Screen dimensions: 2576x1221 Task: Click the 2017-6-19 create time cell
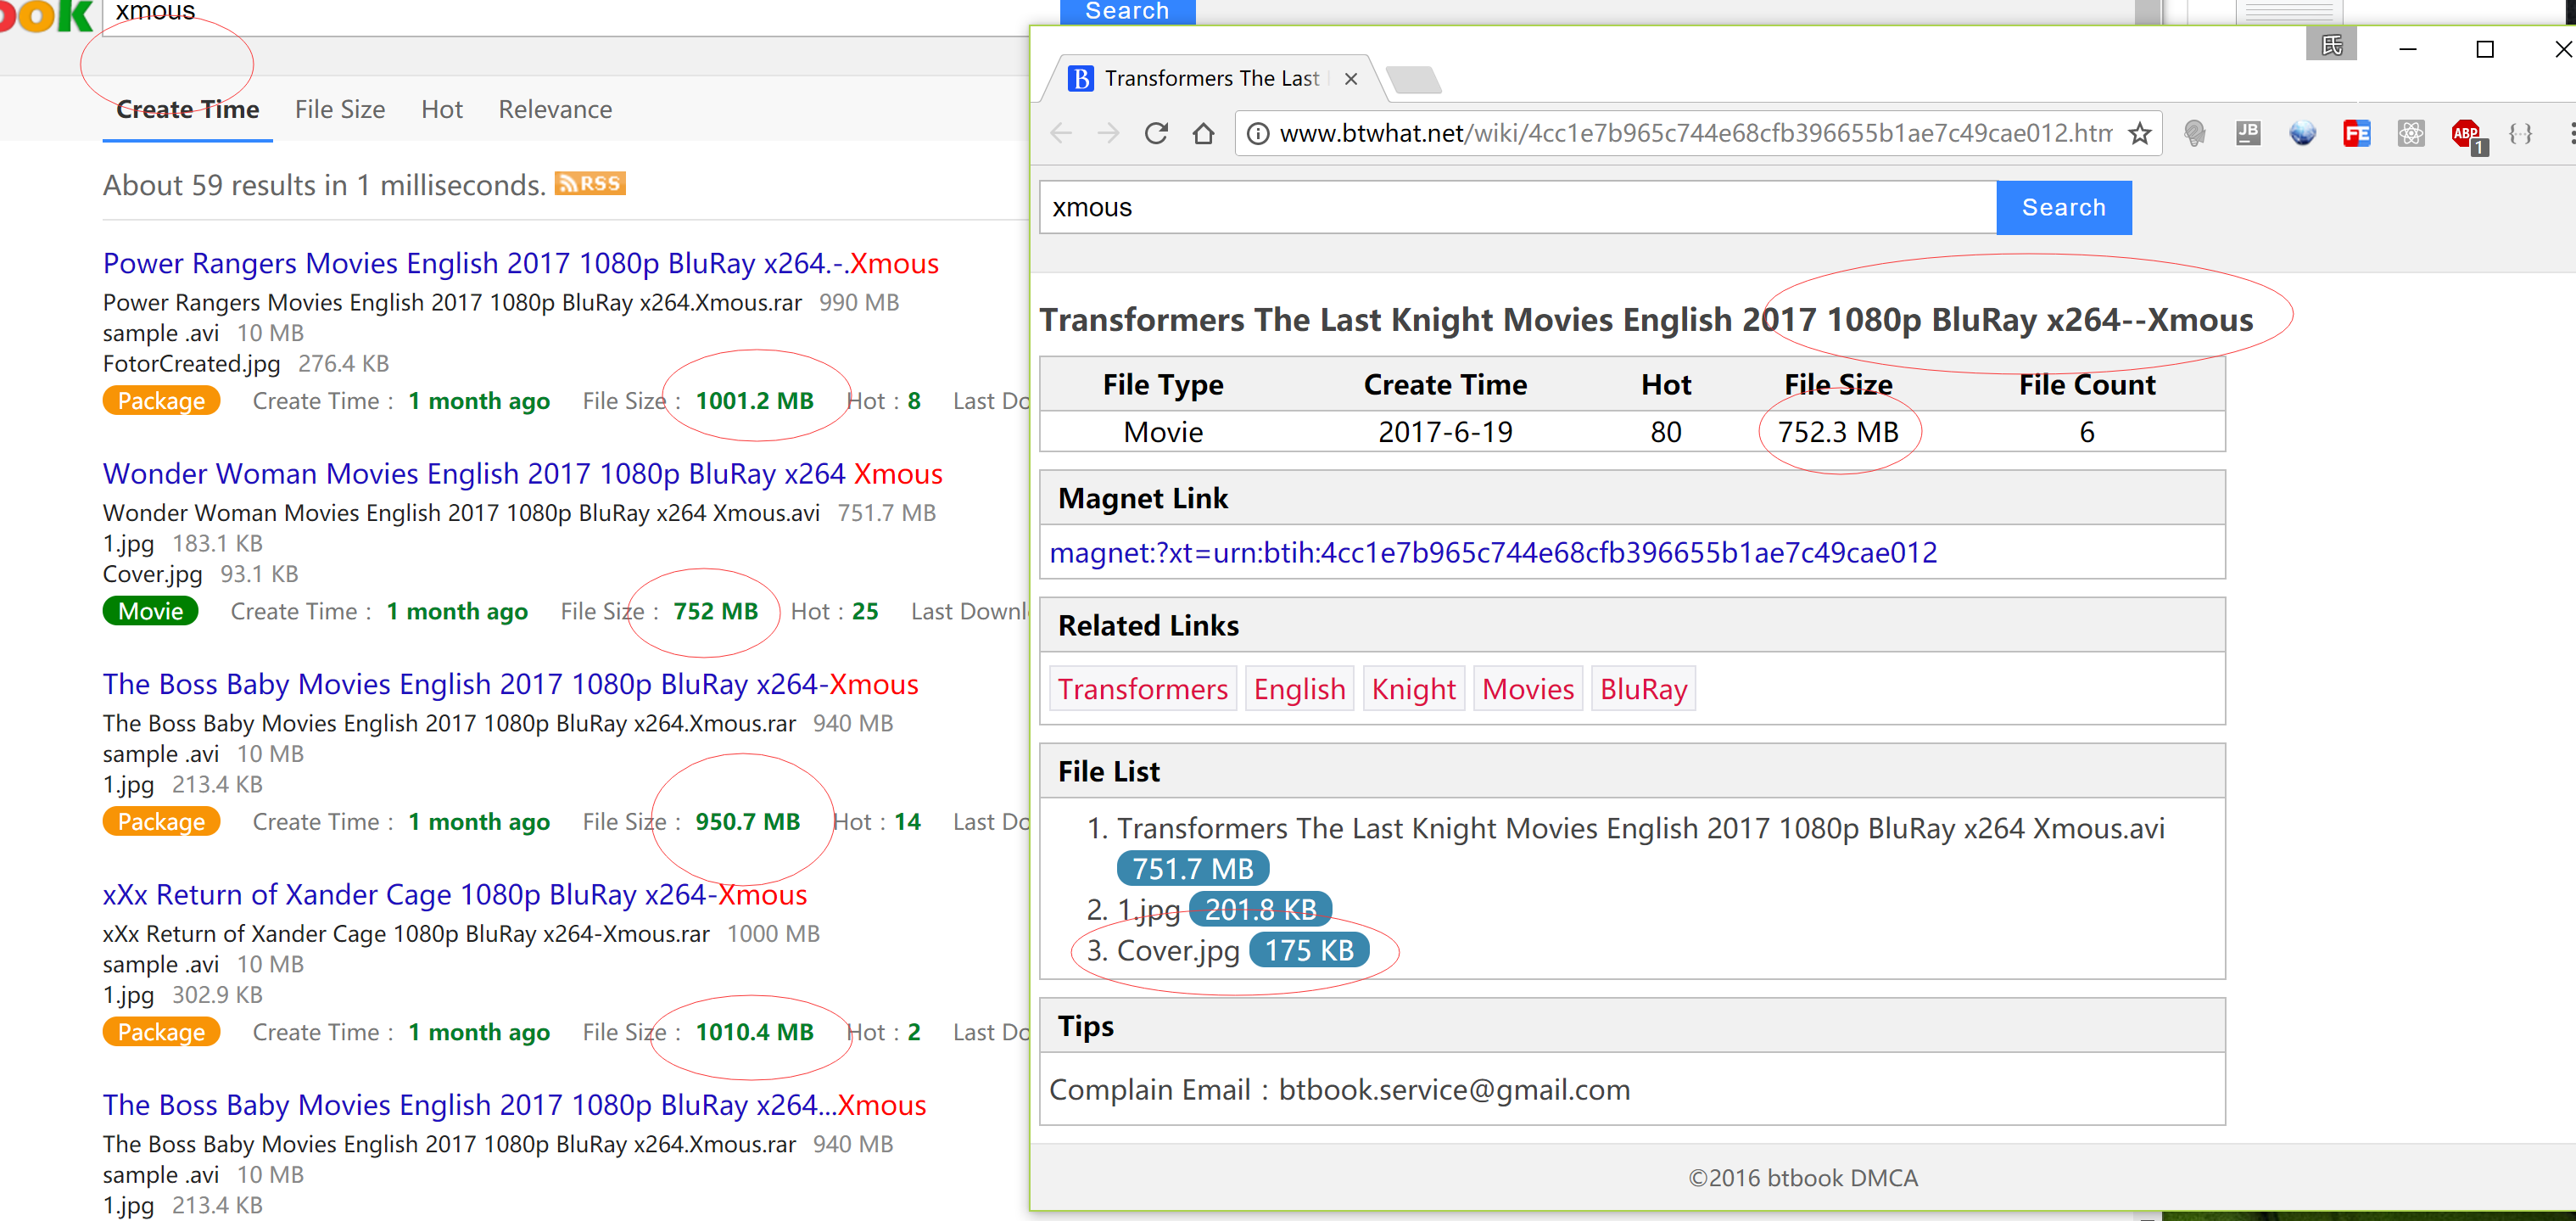click(1445, 432)
